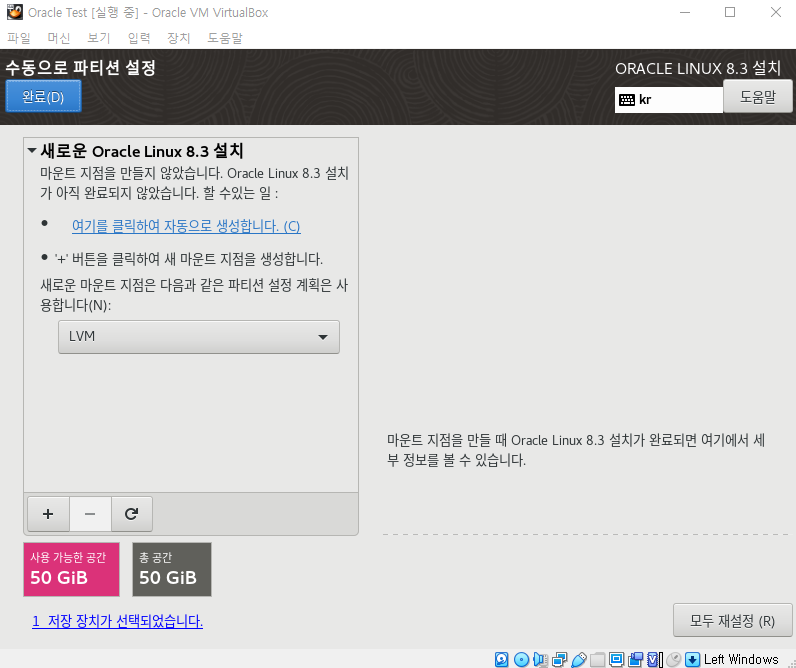The width and height of the screenshot is (796, 668).
Task: Click the ORACLE LINUX 8.3 설치 title text
Action: point(698,68)
